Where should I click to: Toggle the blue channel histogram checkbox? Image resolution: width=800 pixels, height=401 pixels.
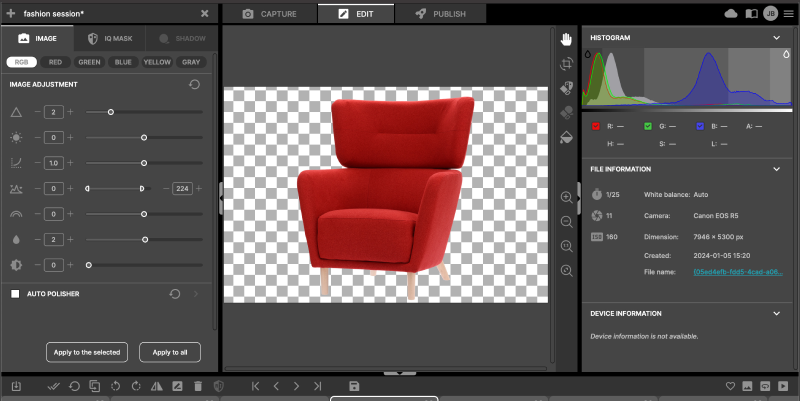click(700, 126)
